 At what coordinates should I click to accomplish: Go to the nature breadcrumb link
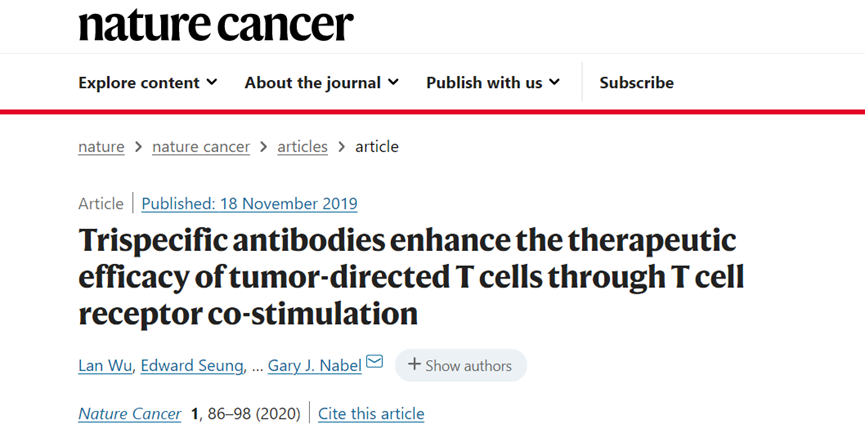point(102,147)
